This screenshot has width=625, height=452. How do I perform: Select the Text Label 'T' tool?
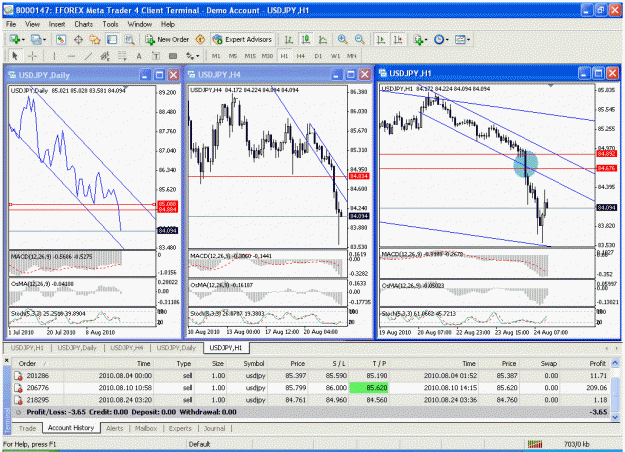tap(156, 56)
